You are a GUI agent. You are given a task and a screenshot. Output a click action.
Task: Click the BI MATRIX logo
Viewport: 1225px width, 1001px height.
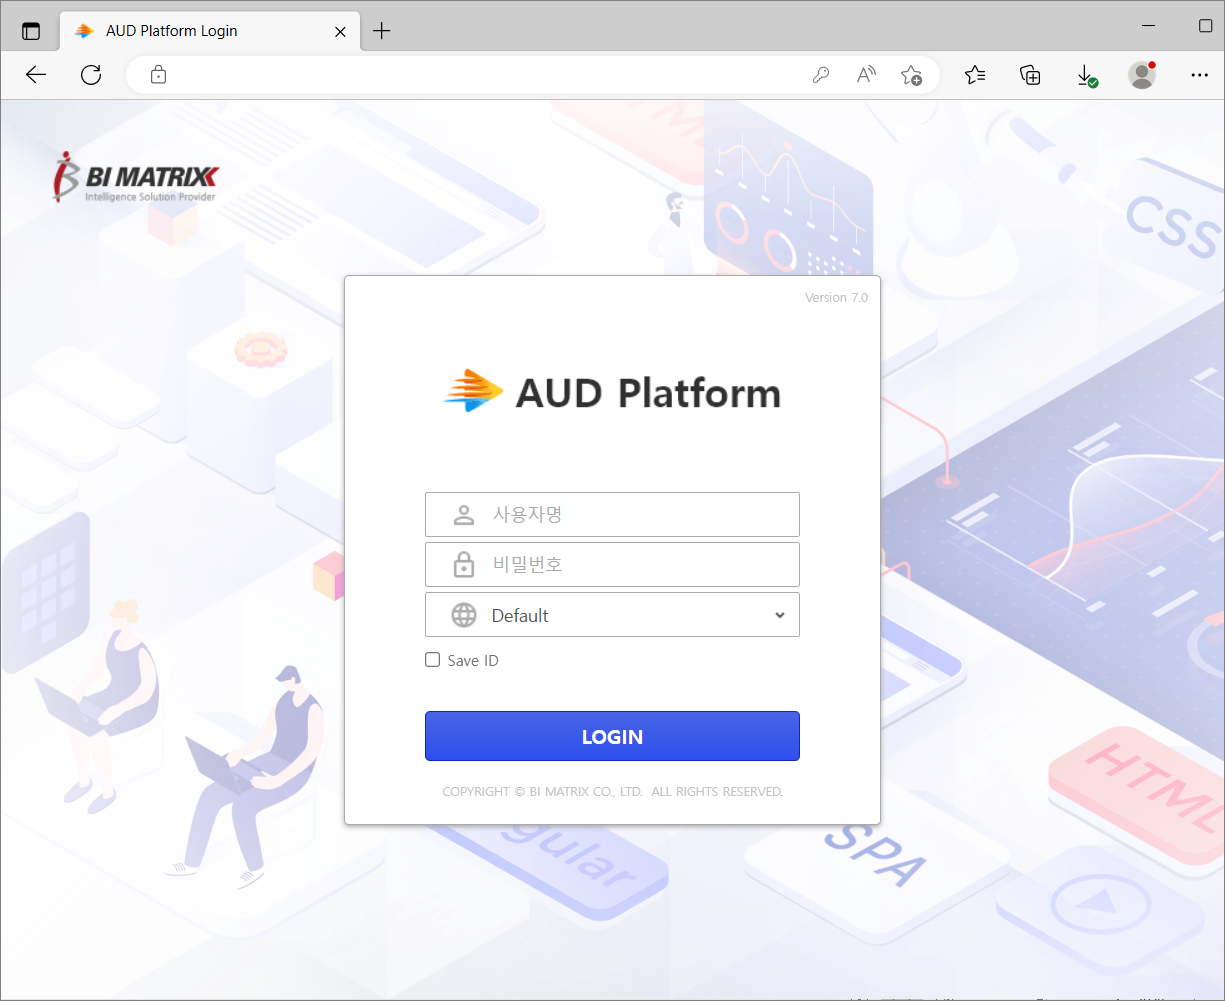[x=135, y=178]
